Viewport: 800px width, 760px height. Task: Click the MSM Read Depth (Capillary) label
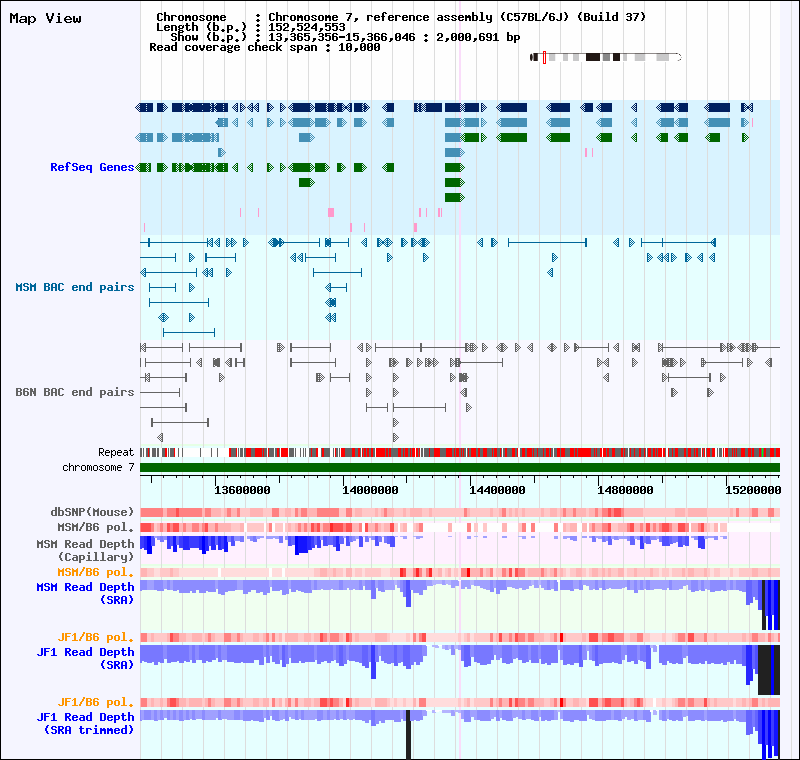coord(85,550)
